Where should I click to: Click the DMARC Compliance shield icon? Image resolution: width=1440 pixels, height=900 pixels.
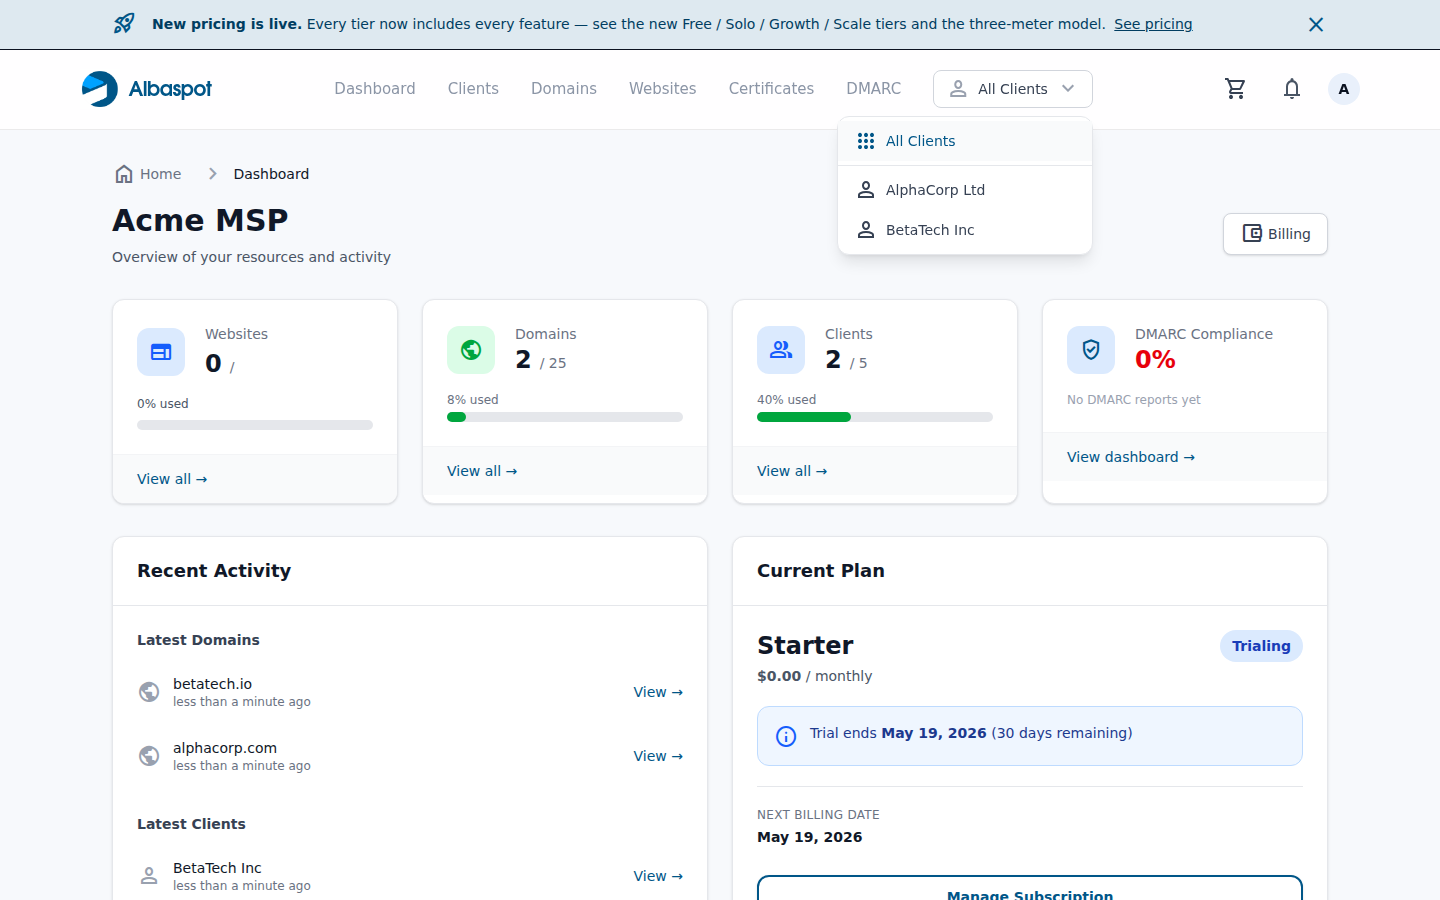tap(1091, 350)
